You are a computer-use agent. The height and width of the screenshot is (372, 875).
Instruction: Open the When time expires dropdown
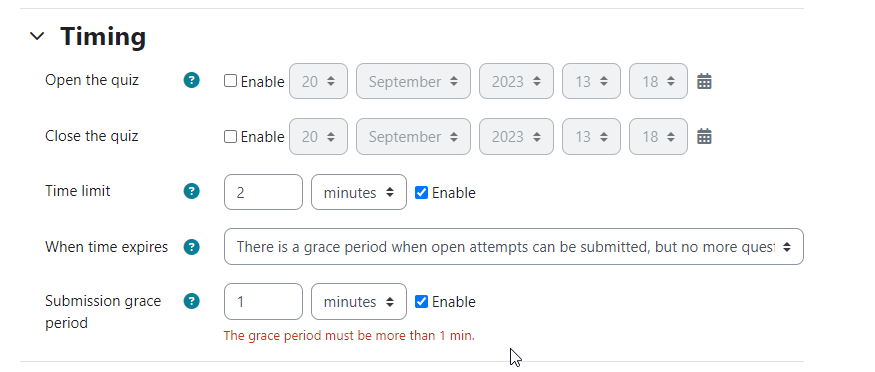514,247
